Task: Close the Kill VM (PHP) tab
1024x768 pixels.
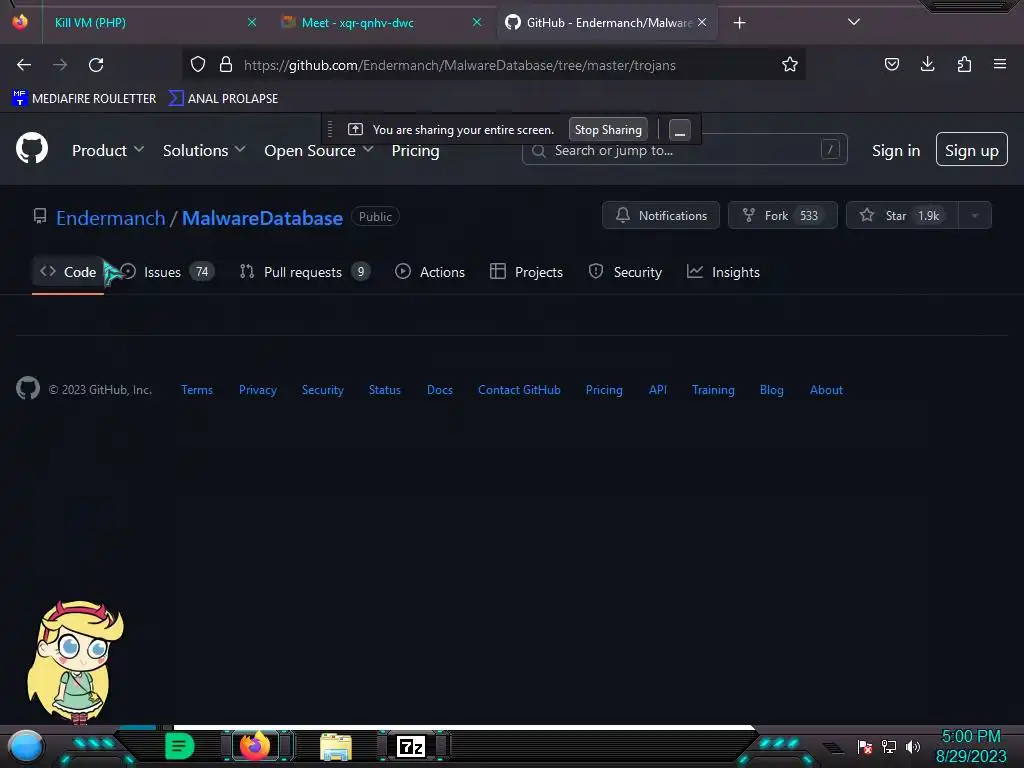Action: coord(252,22)
